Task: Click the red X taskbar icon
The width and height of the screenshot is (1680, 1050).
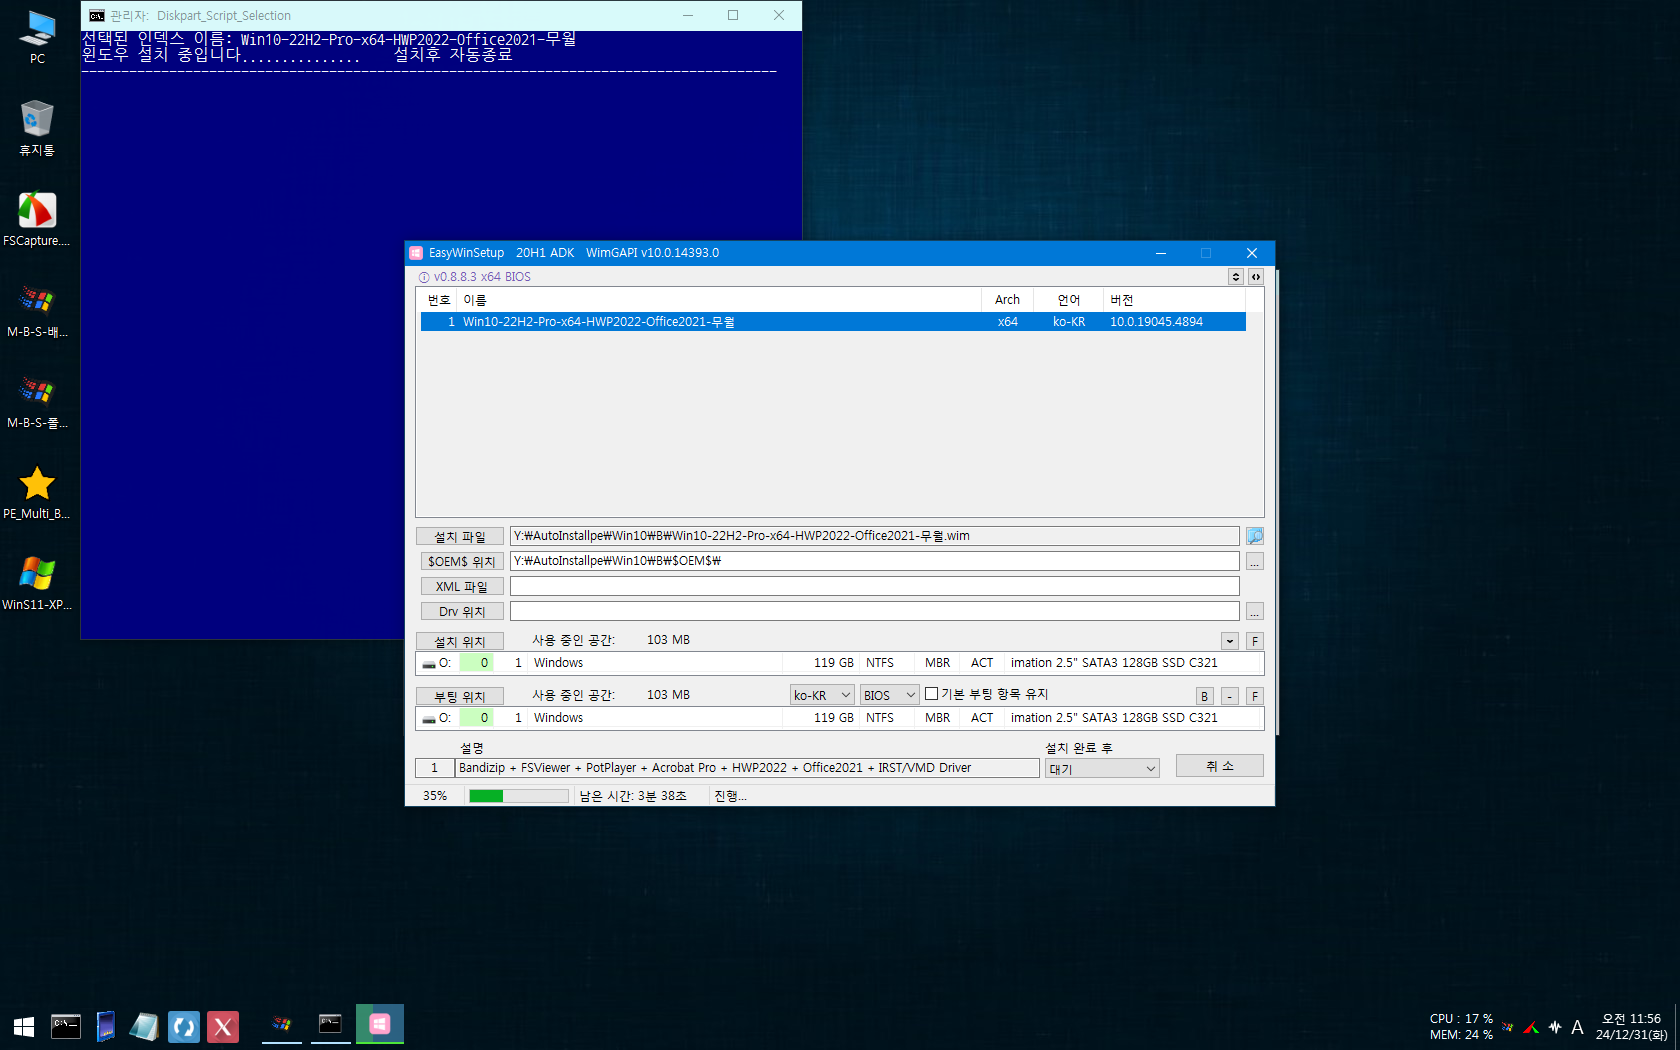Action: point(223,1026)
